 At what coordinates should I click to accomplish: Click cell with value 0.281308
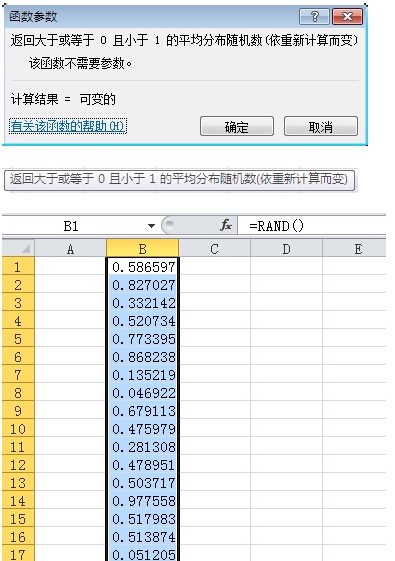142,446
